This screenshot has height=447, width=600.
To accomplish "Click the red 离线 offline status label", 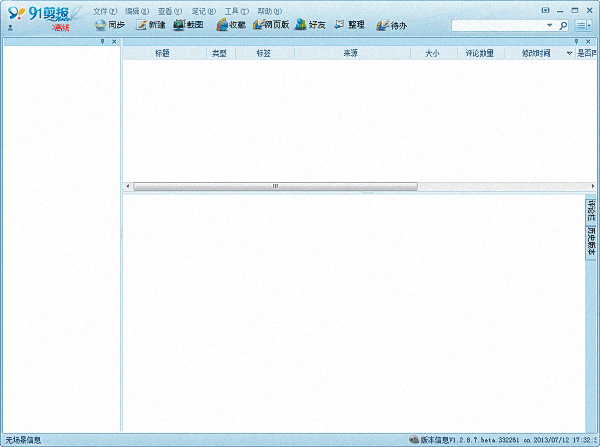I will tap(60, 28).
